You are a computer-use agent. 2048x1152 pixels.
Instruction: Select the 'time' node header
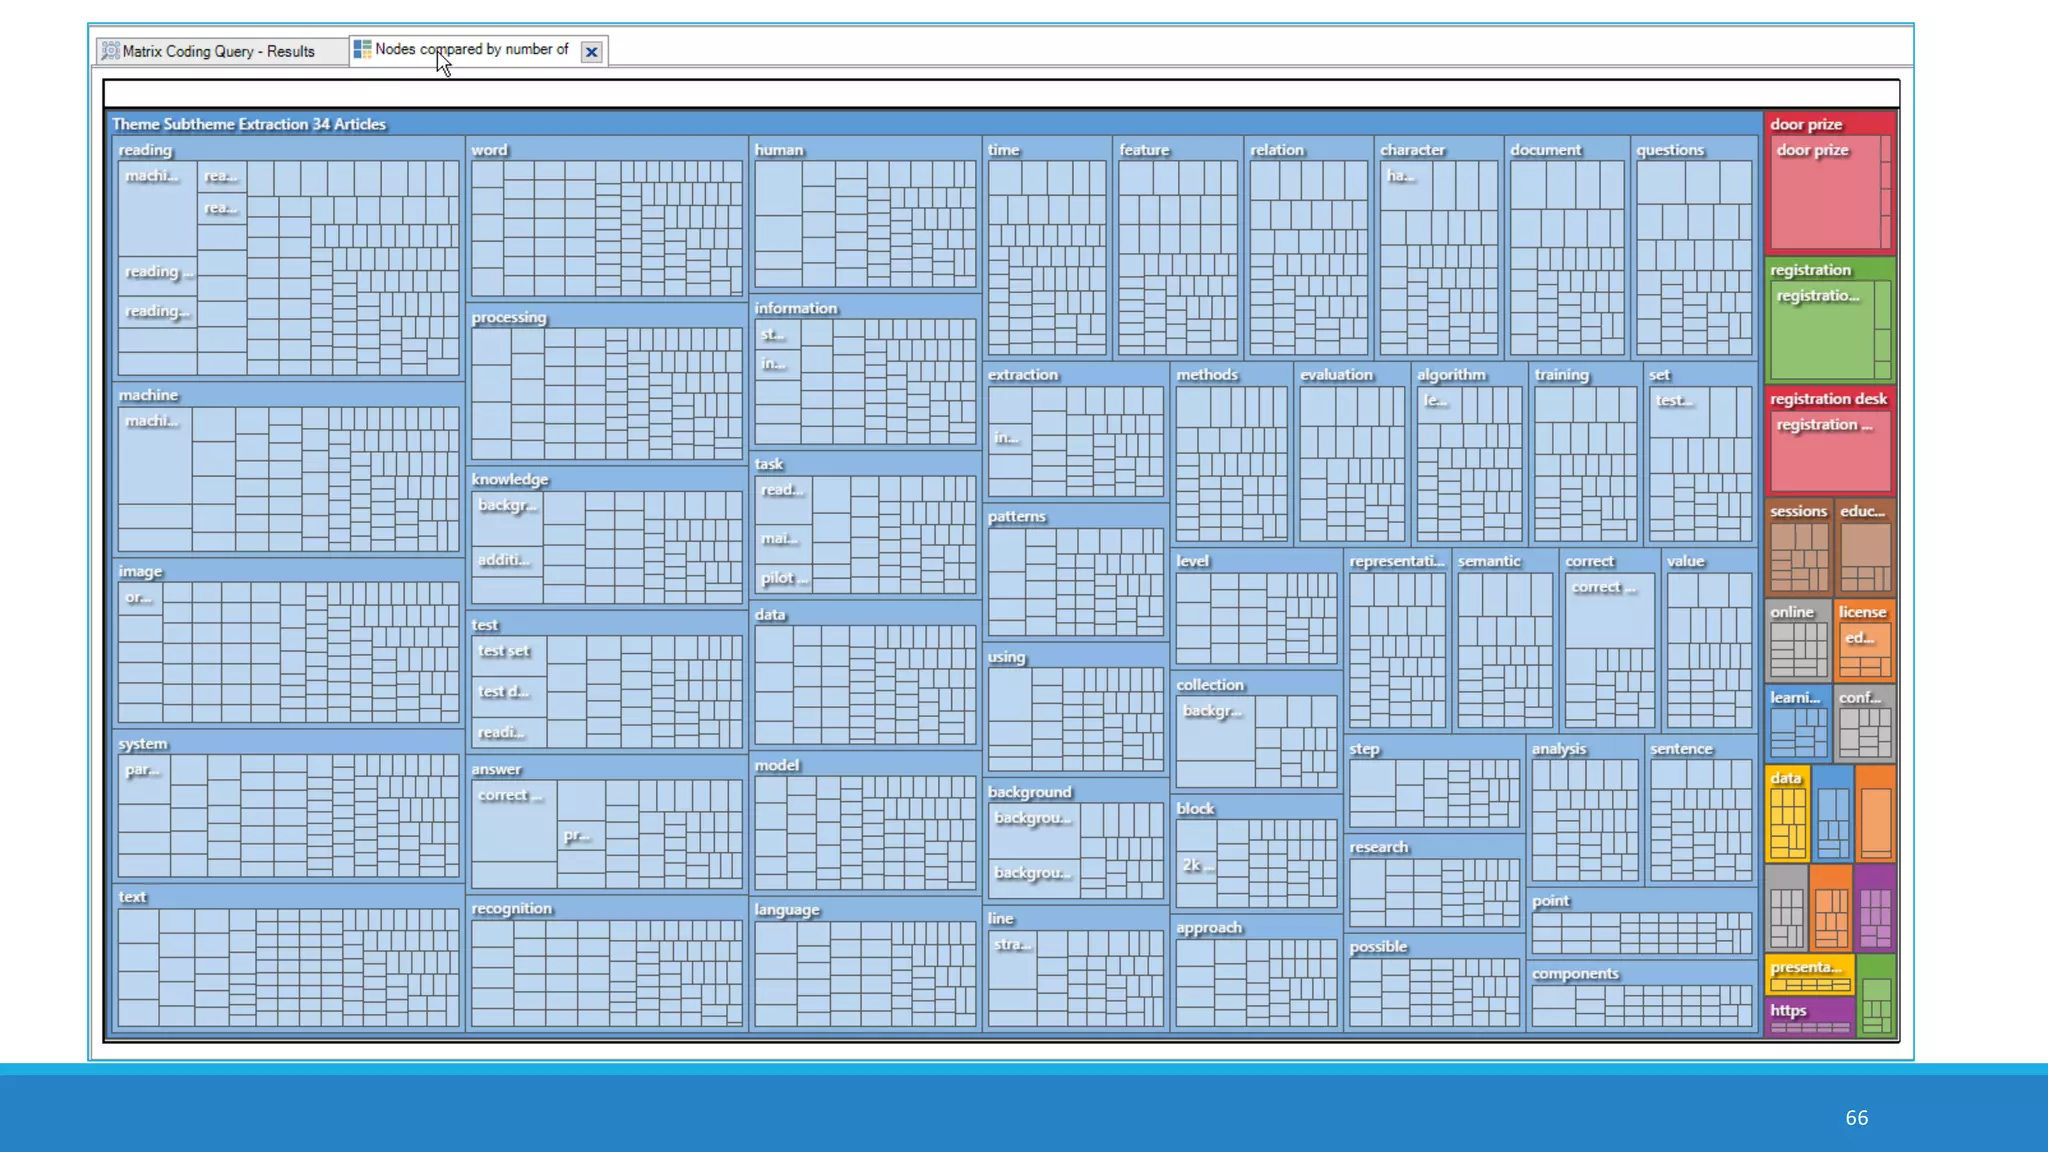point(1004,150)
